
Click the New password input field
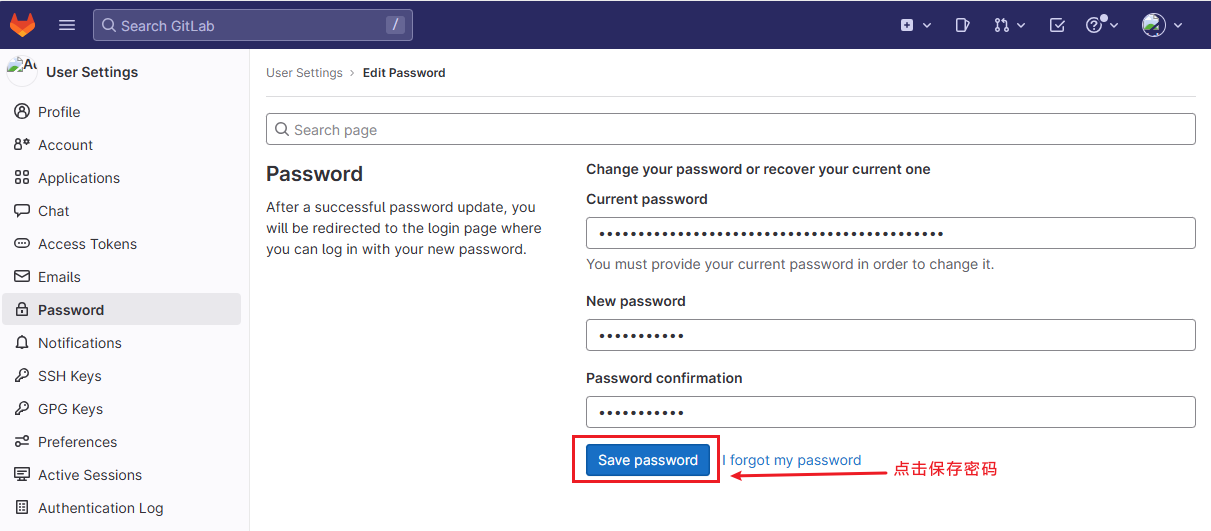891,335
